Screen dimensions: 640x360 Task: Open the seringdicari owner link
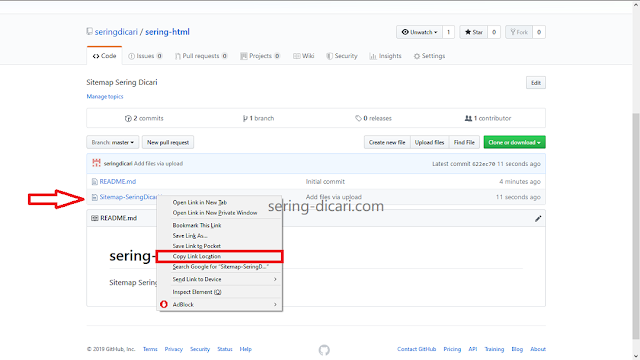[x=116, y=32]
